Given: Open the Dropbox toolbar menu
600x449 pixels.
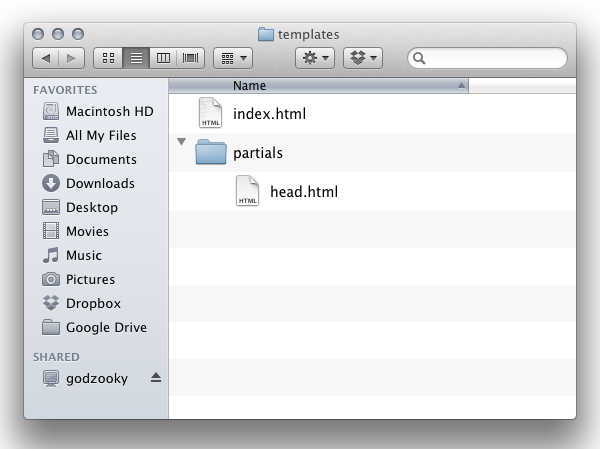Looking at the screenshot, I should point(363,58).
